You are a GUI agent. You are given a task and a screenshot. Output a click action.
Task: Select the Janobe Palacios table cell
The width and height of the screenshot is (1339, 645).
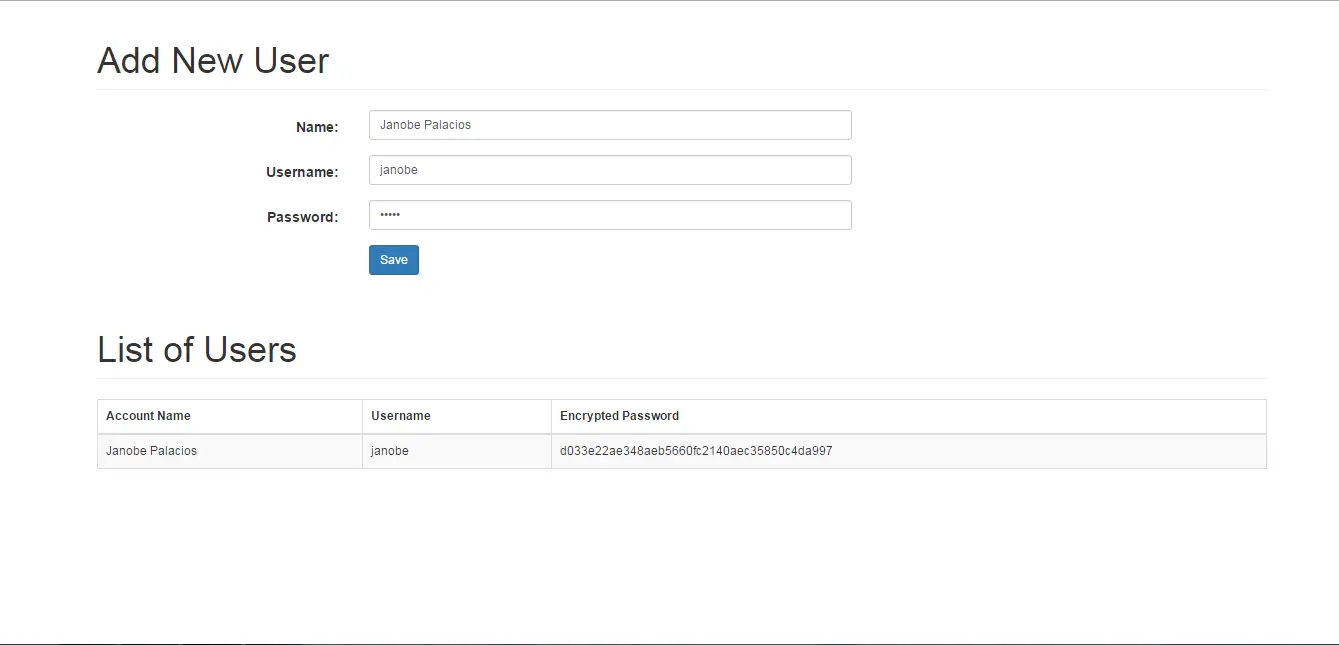point(230,451)
